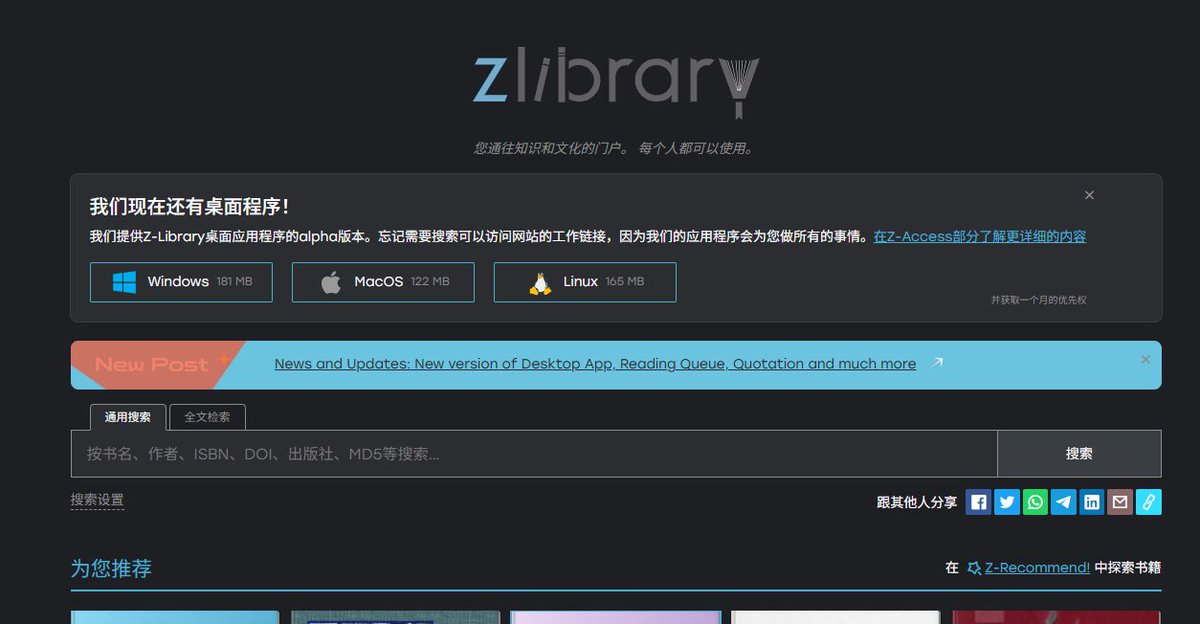Open the Z-Access details link
1200x624 pixels.
coord(980,237)
